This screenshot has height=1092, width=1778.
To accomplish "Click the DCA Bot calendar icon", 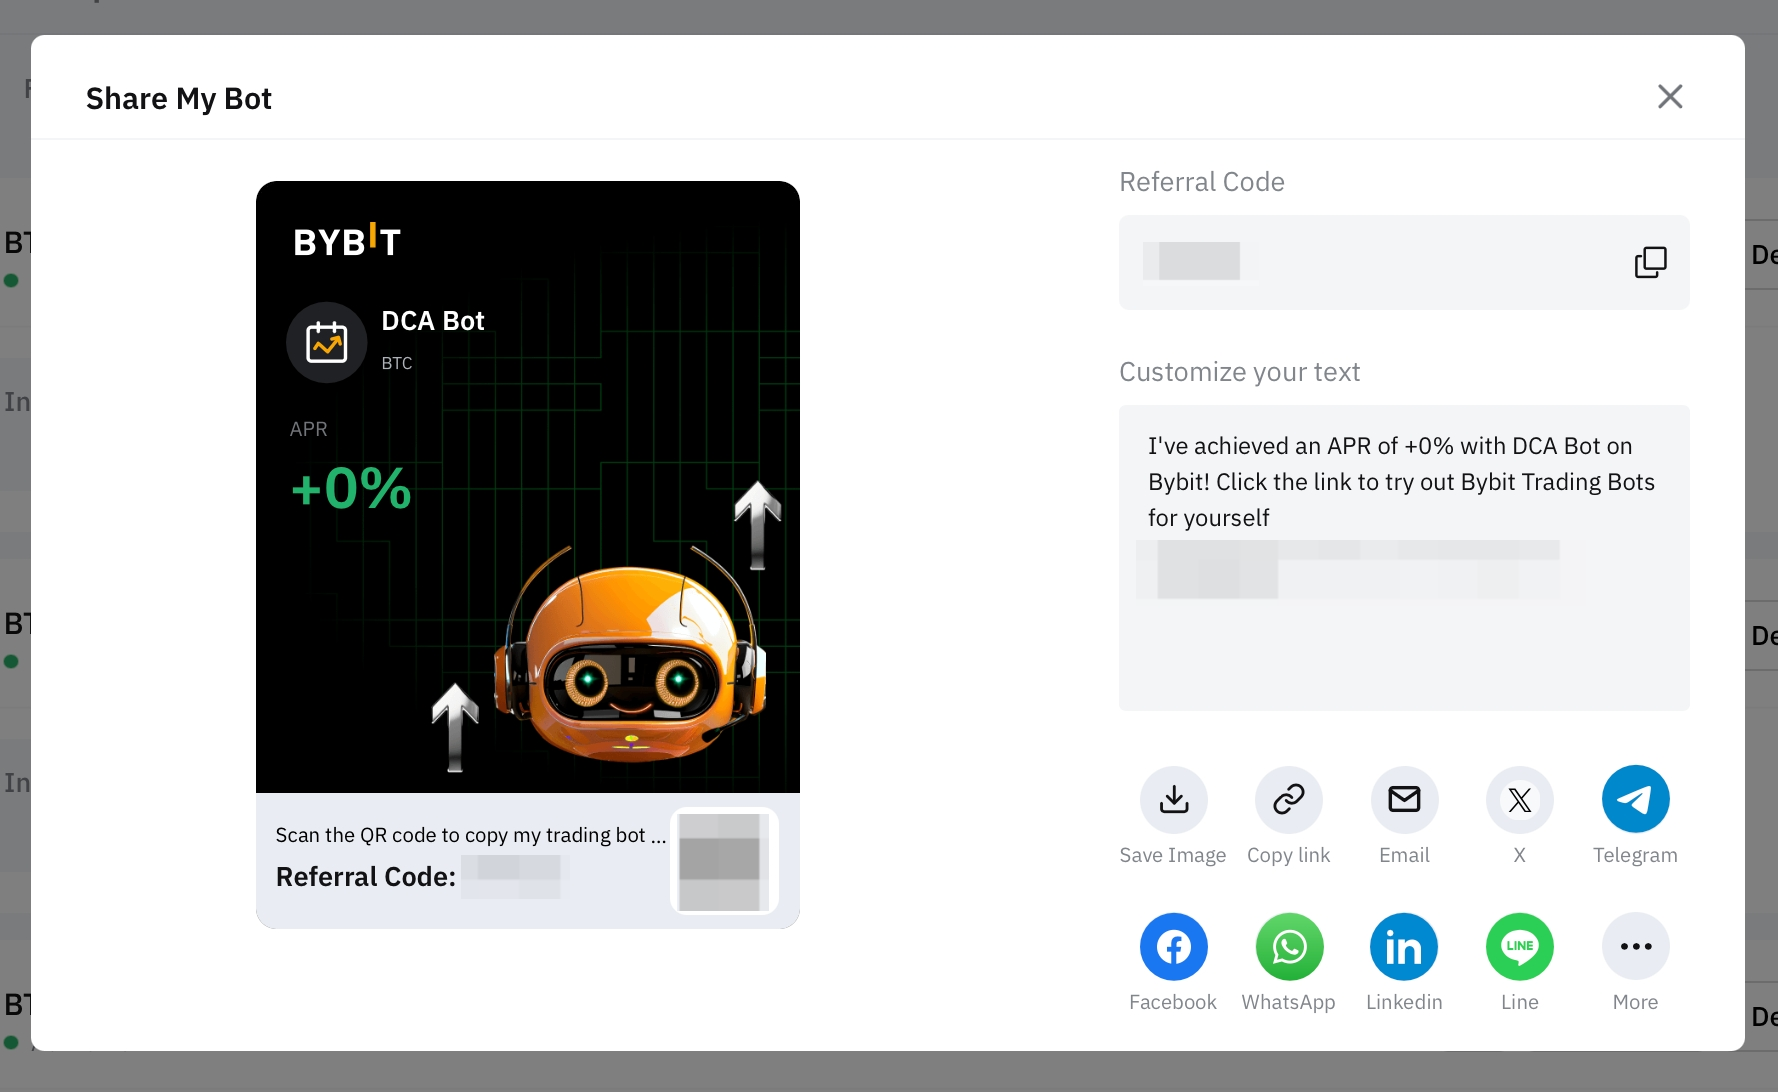I will 326,342.
